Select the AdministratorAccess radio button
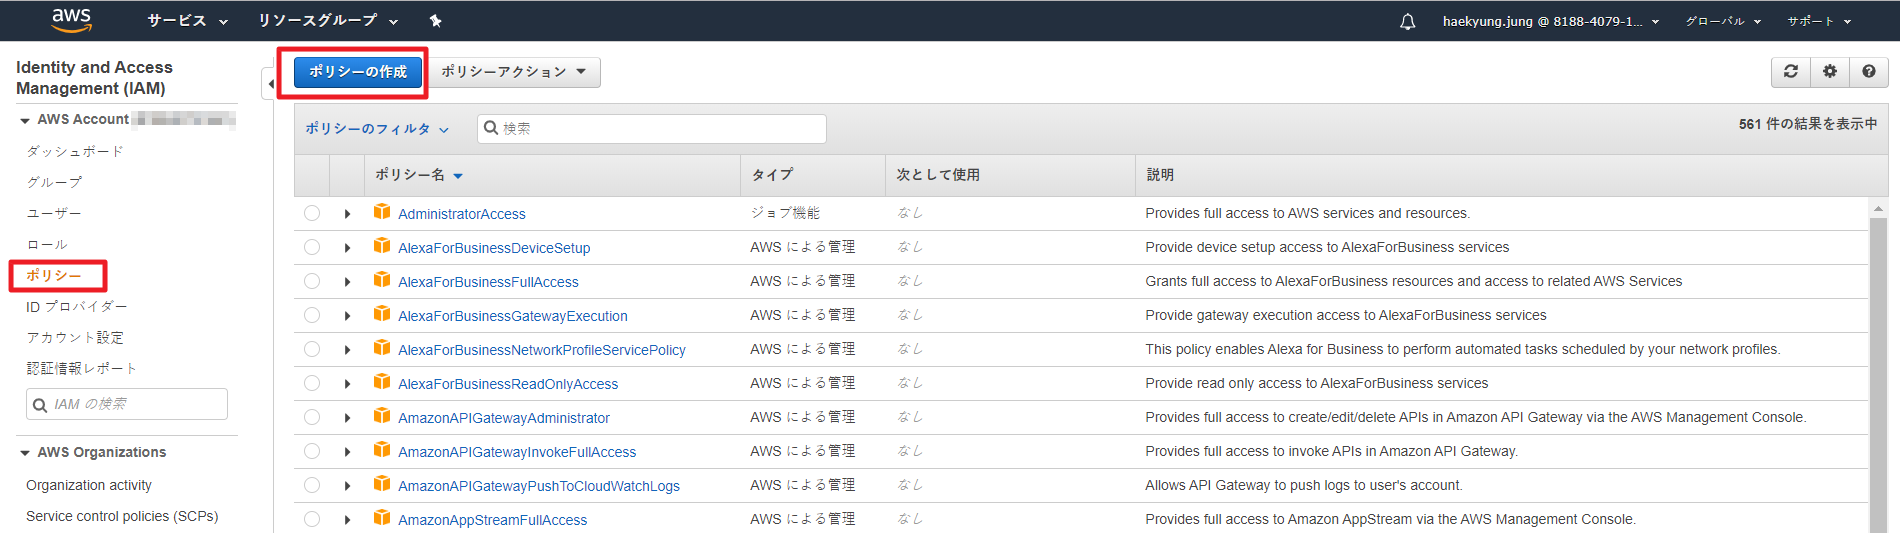Image resolution: width=1900 pixels, height=533 pixels. tap(312, 213)
